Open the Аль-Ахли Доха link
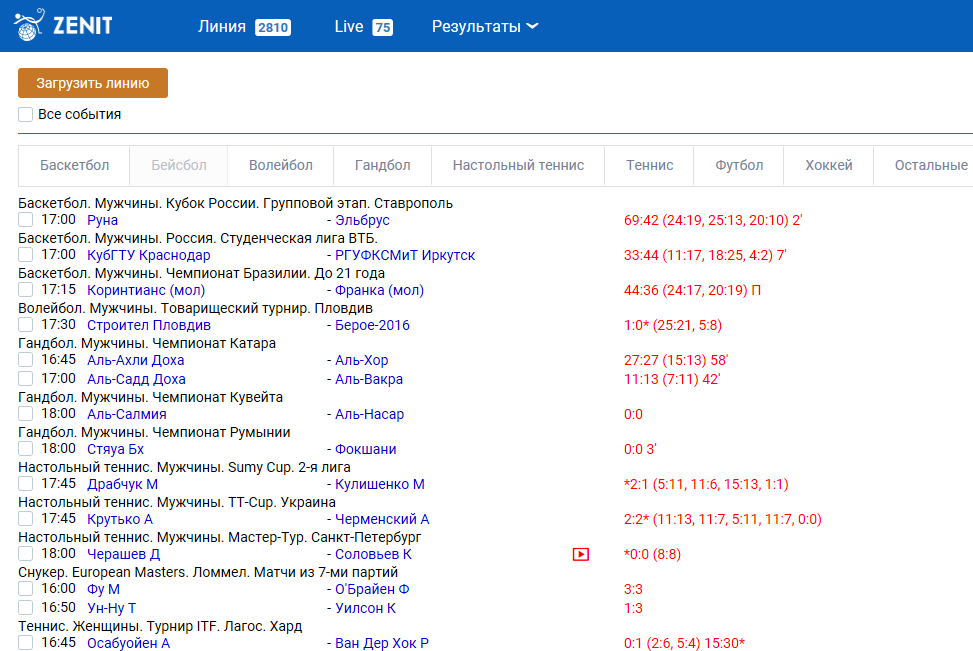This screenshot has height=651, width=973. click(135, 361)
